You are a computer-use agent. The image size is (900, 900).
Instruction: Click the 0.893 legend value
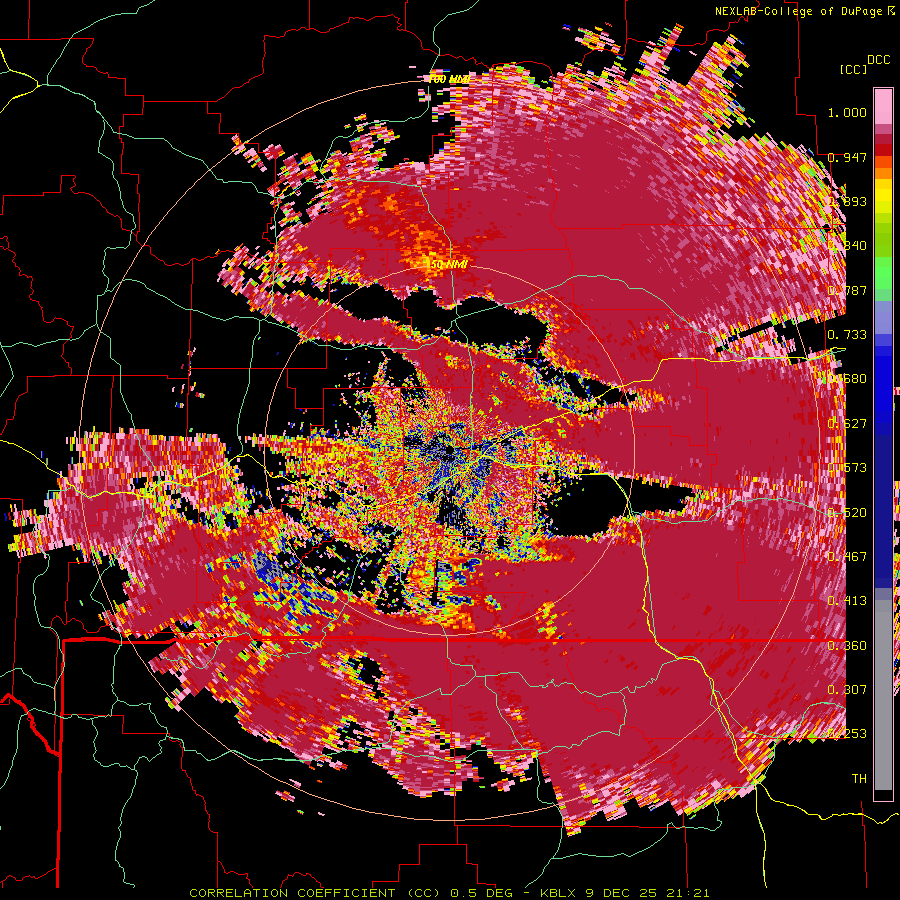847,201
